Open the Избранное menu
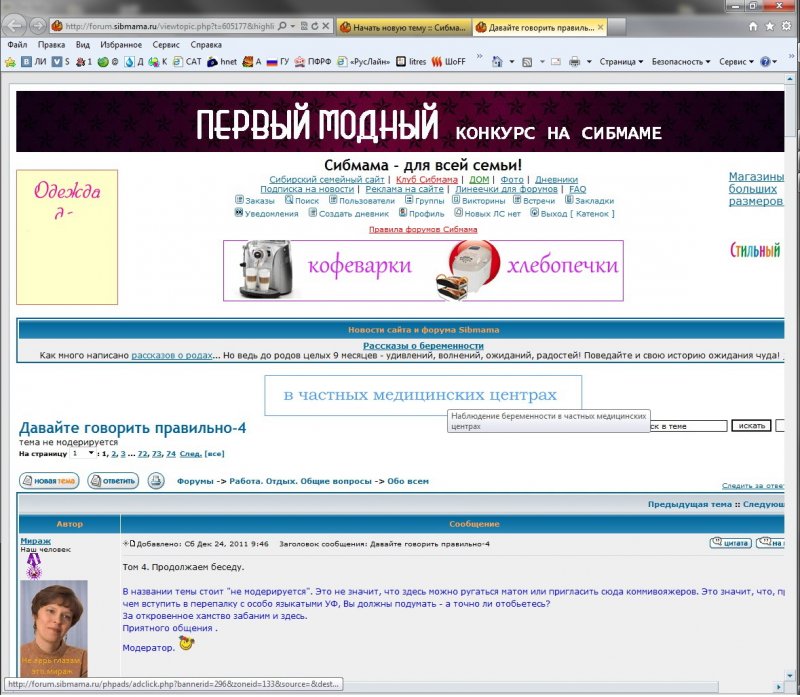Screen dimensions: 800x697 pyautogui.click(x=121, y=45)
